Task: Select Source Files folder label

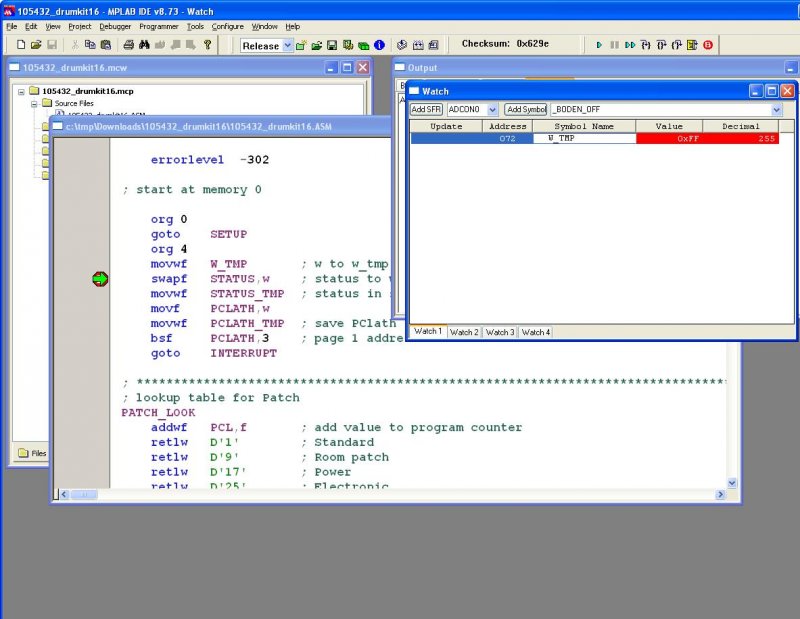Action: pos(74,103)
